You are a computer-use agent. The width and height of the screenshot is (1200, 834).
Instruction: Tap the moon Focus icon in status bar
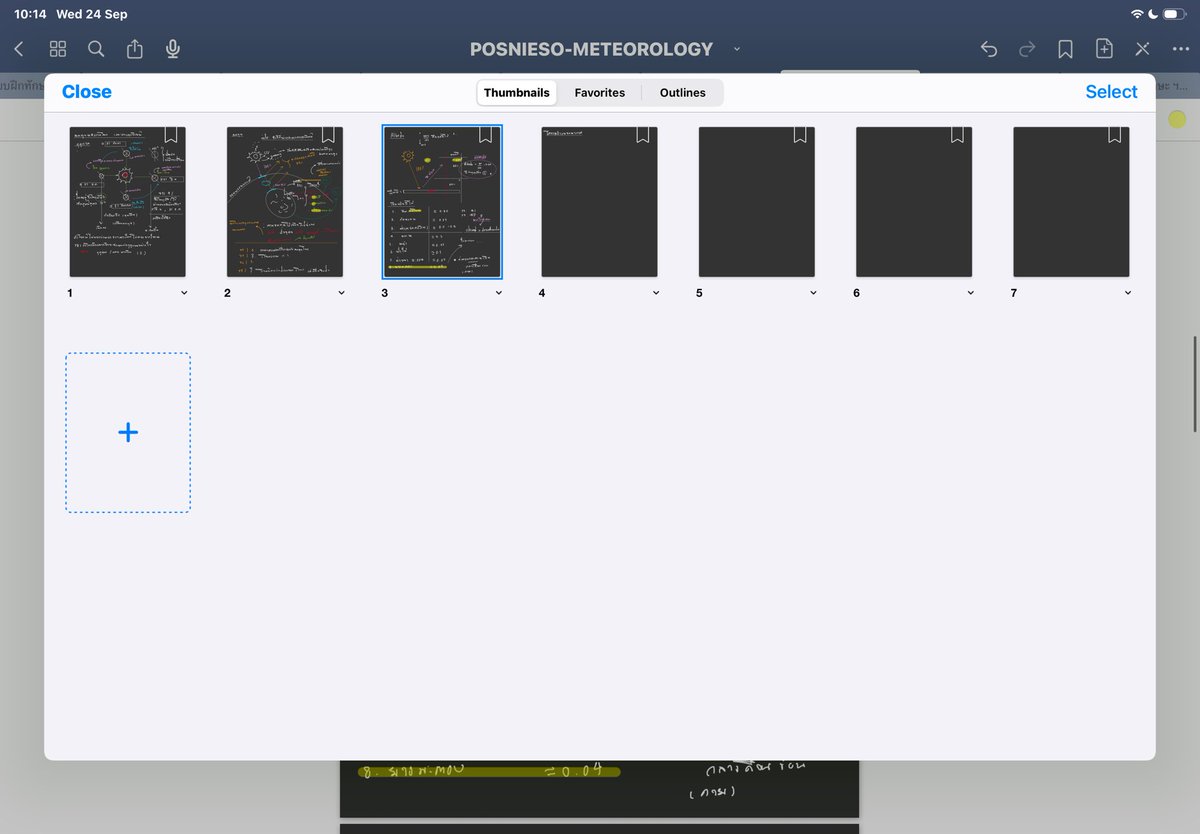[x=1152, y=14]
